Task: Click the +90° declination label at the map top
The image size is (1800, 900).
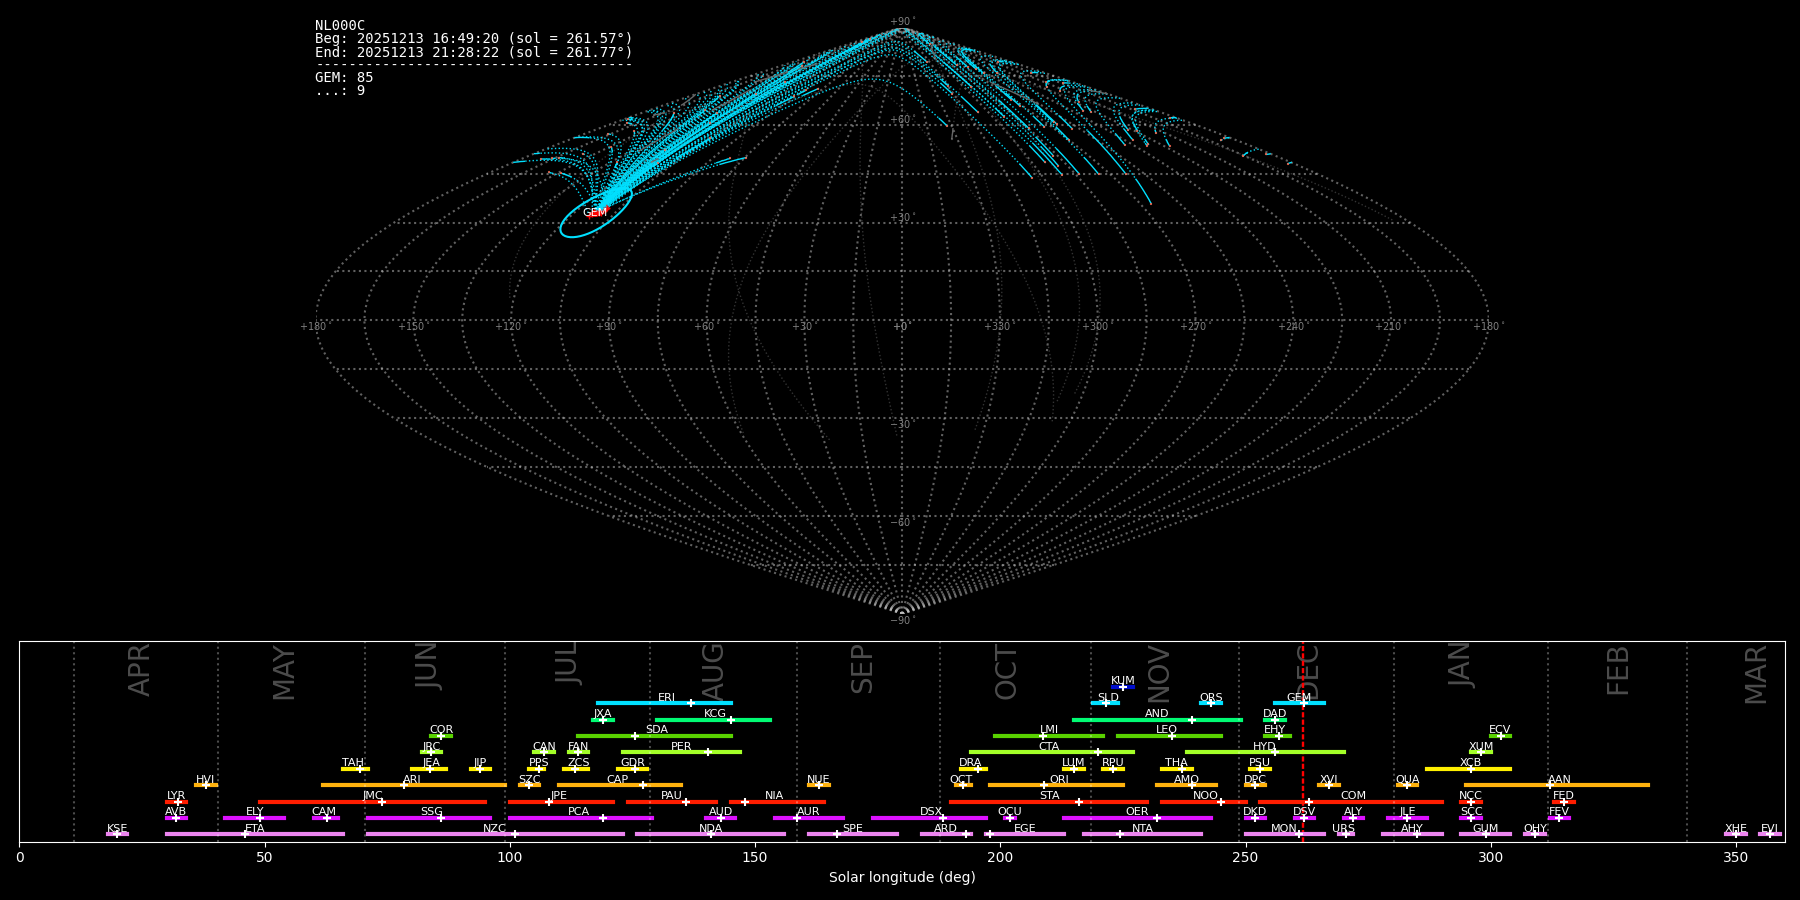Action: pyautogui.click(x=902, y=21)
